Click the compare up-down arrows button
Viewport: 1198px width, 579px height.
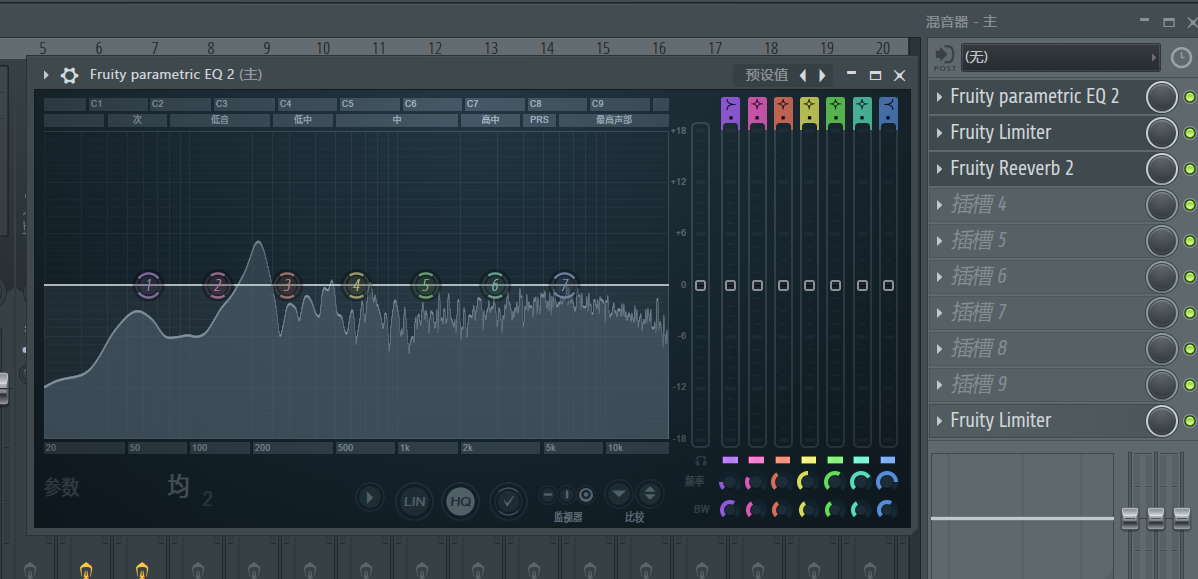[650, 493]
